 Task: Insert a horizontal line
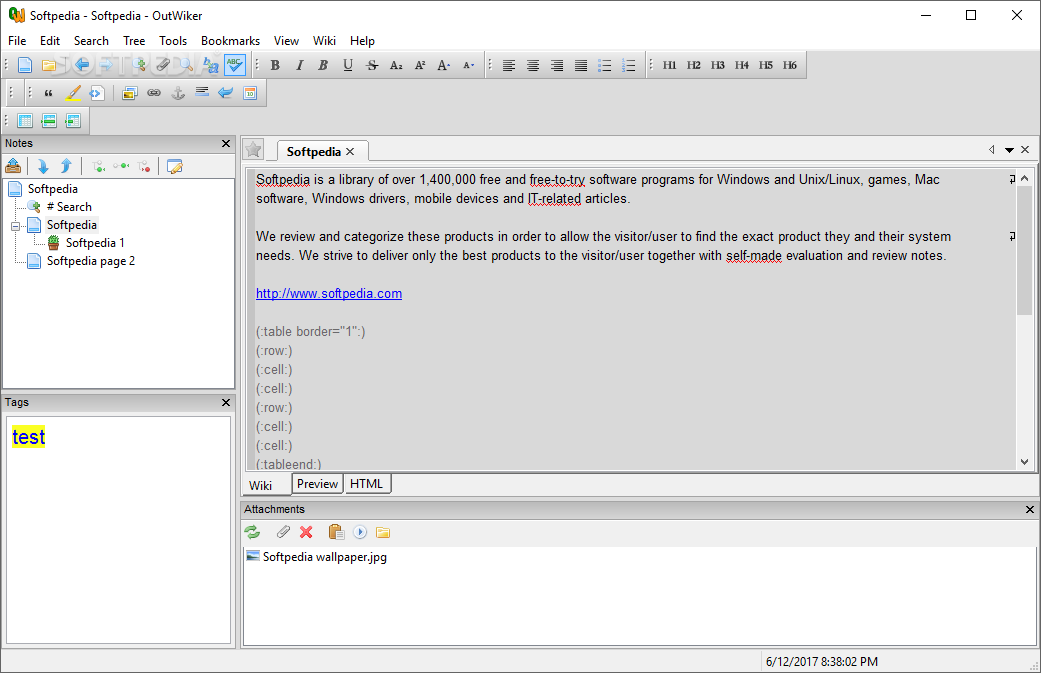coord(202,92)
